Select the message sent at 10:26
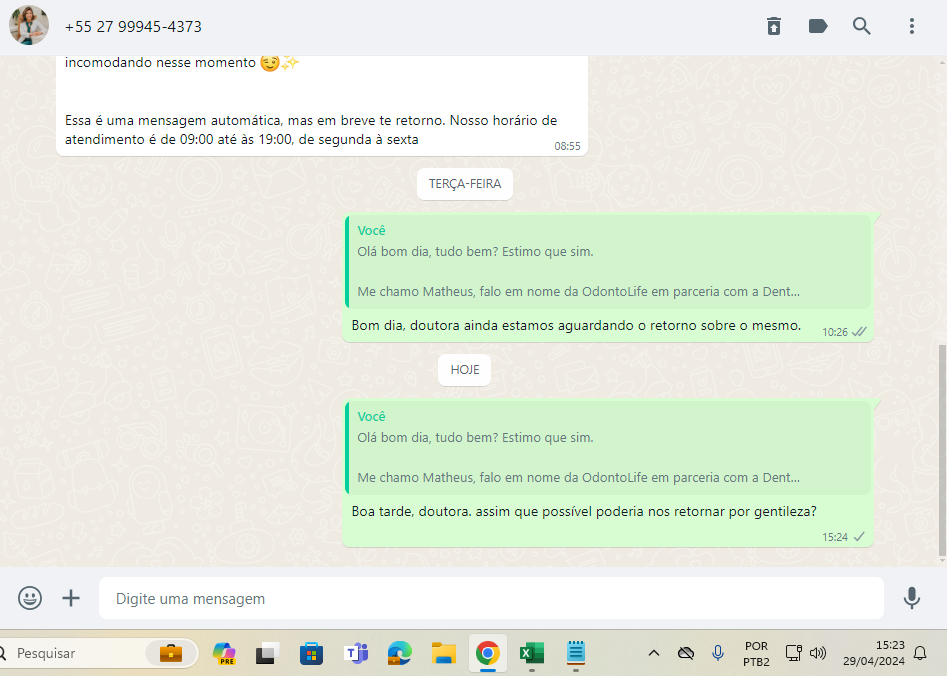The image size is (947, 676). tap(608, 278)
